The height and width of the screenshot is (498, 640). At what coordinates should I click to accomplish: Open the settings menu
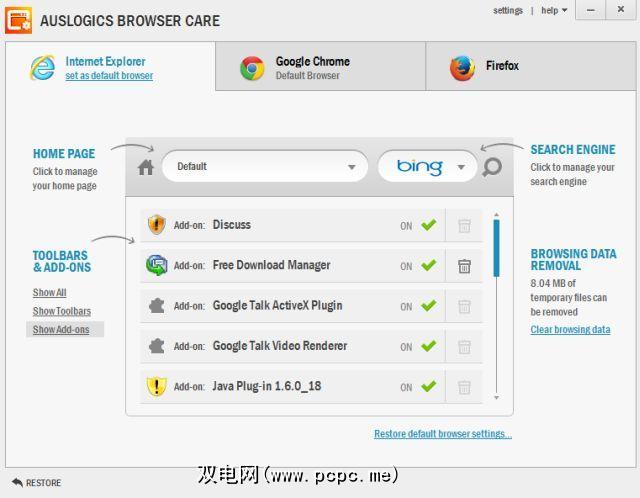(x=508, y=10)
